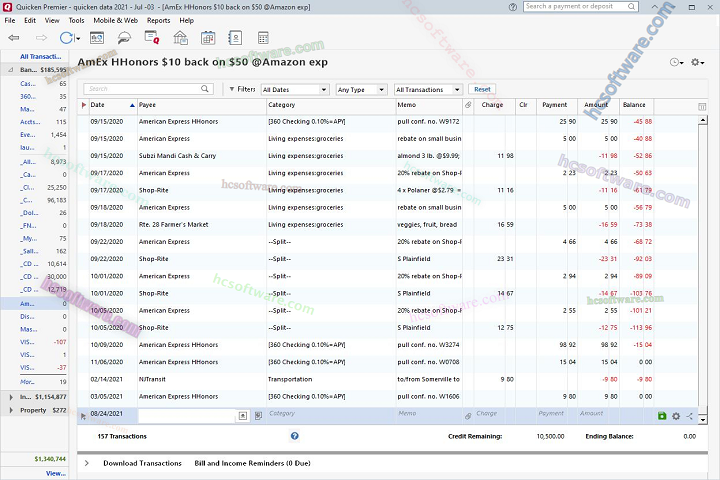Click the Reset filter button

click(482, 89)
